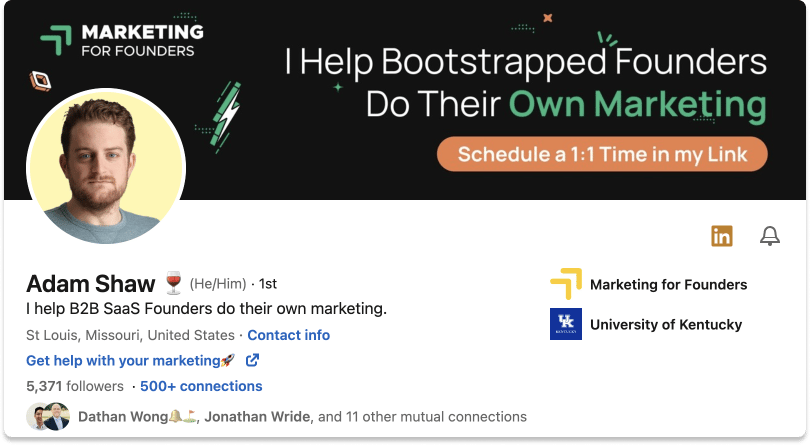This screenshot has width=810, height=445.
Task: Click mutual connections avatar thumbnails
Action: tap(48, 417)
